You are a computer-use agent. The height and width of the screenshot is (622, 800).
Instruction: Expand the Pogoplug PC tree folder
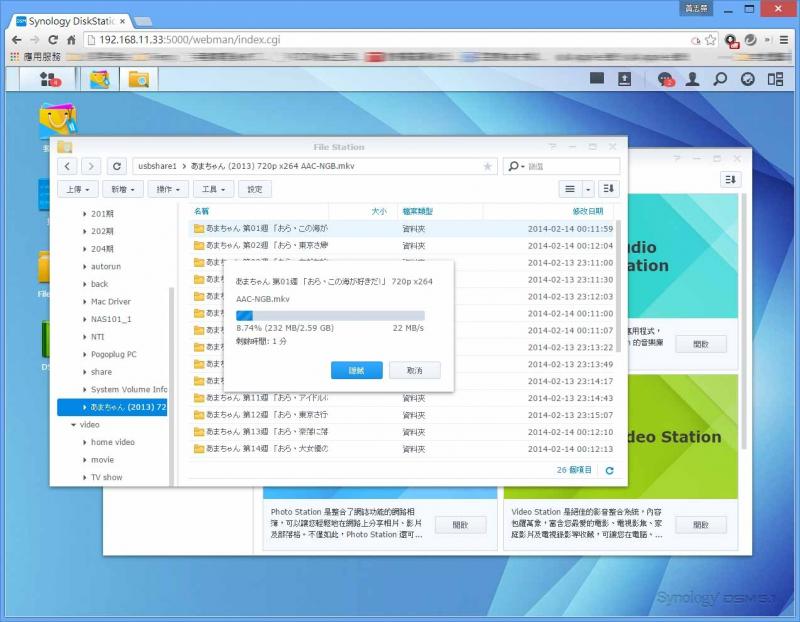tap(84, 354)
